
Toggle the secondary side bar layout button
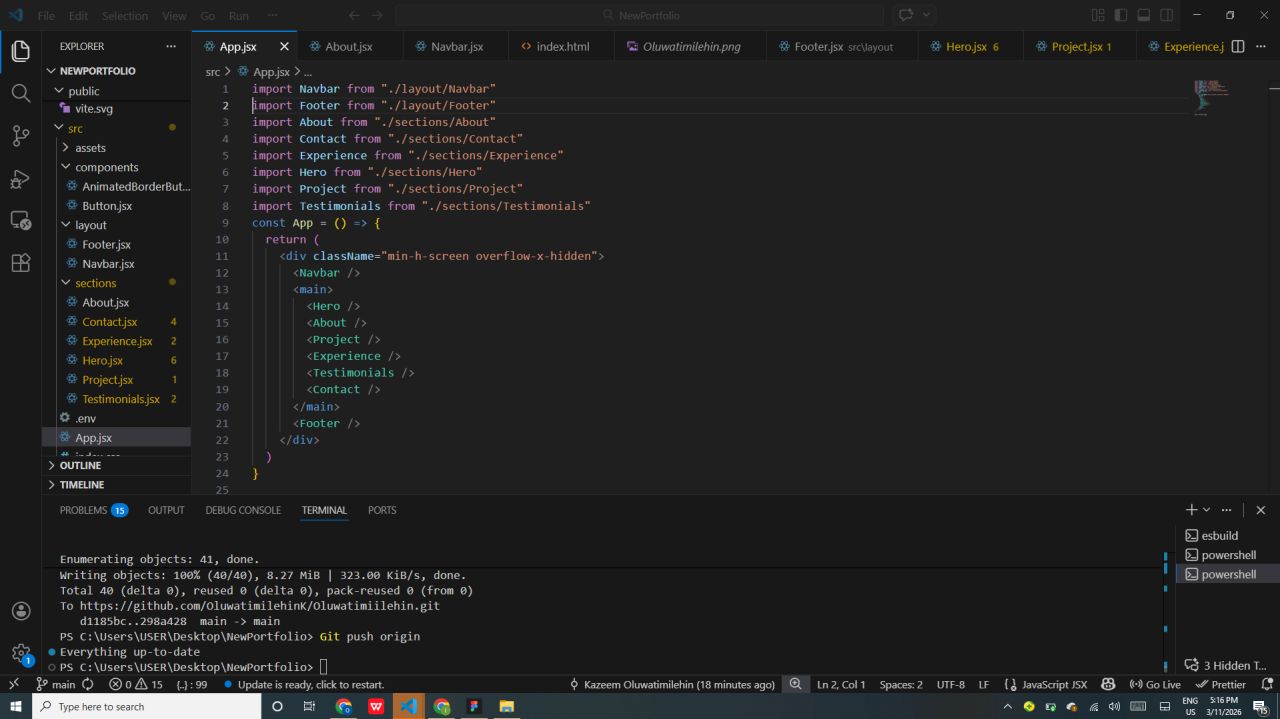pyautogui.click(x=1167, y=15)
